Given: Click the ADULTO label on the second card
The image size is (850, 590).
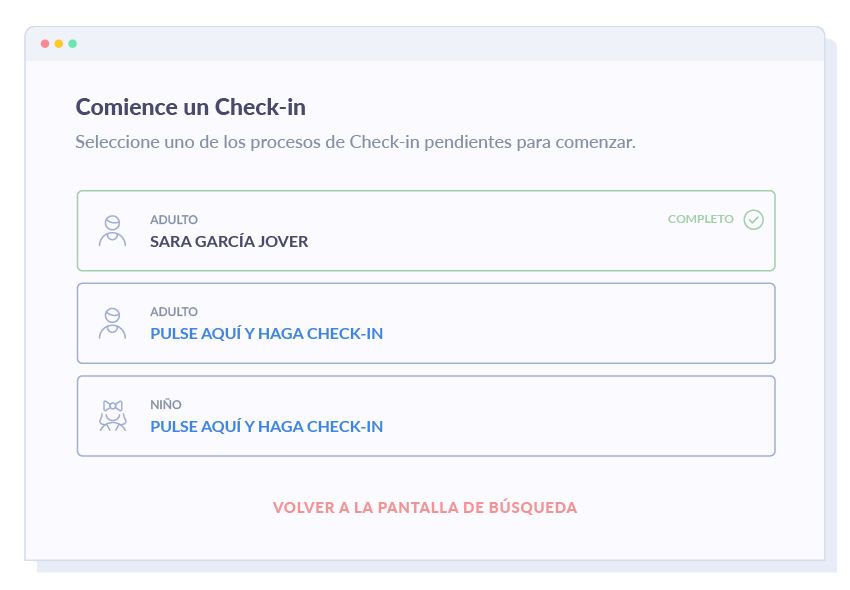Looking at the screenshot, I should pos(174,312).
